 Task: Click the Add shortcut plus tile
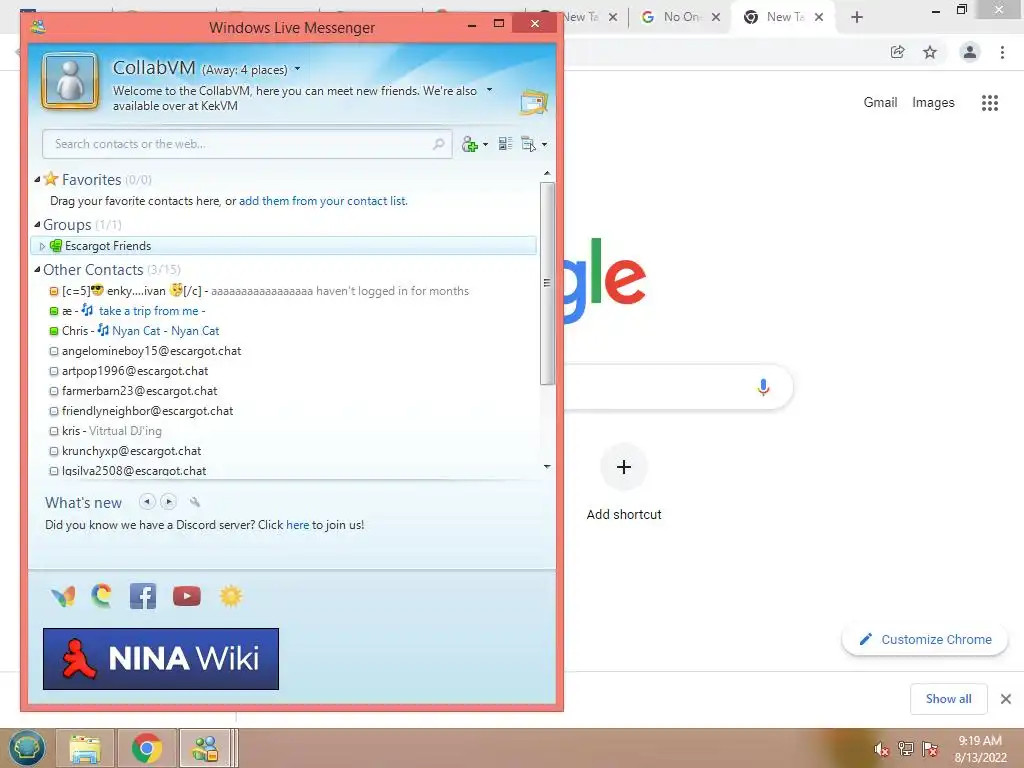[624, 466]
